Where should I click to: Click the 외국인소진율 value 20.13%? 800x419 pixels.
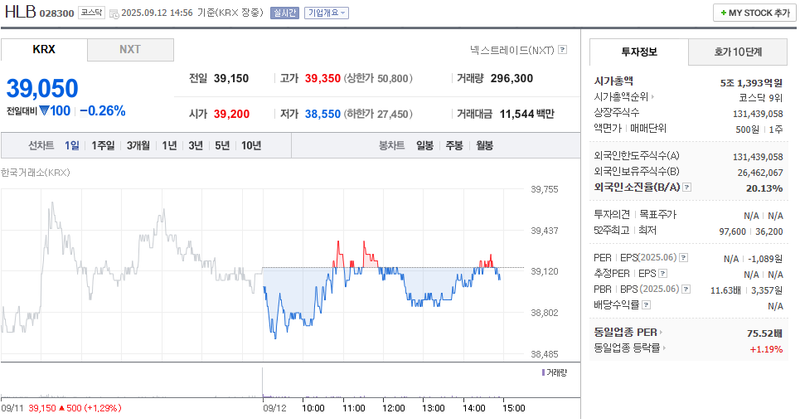(x=764, y=188)
